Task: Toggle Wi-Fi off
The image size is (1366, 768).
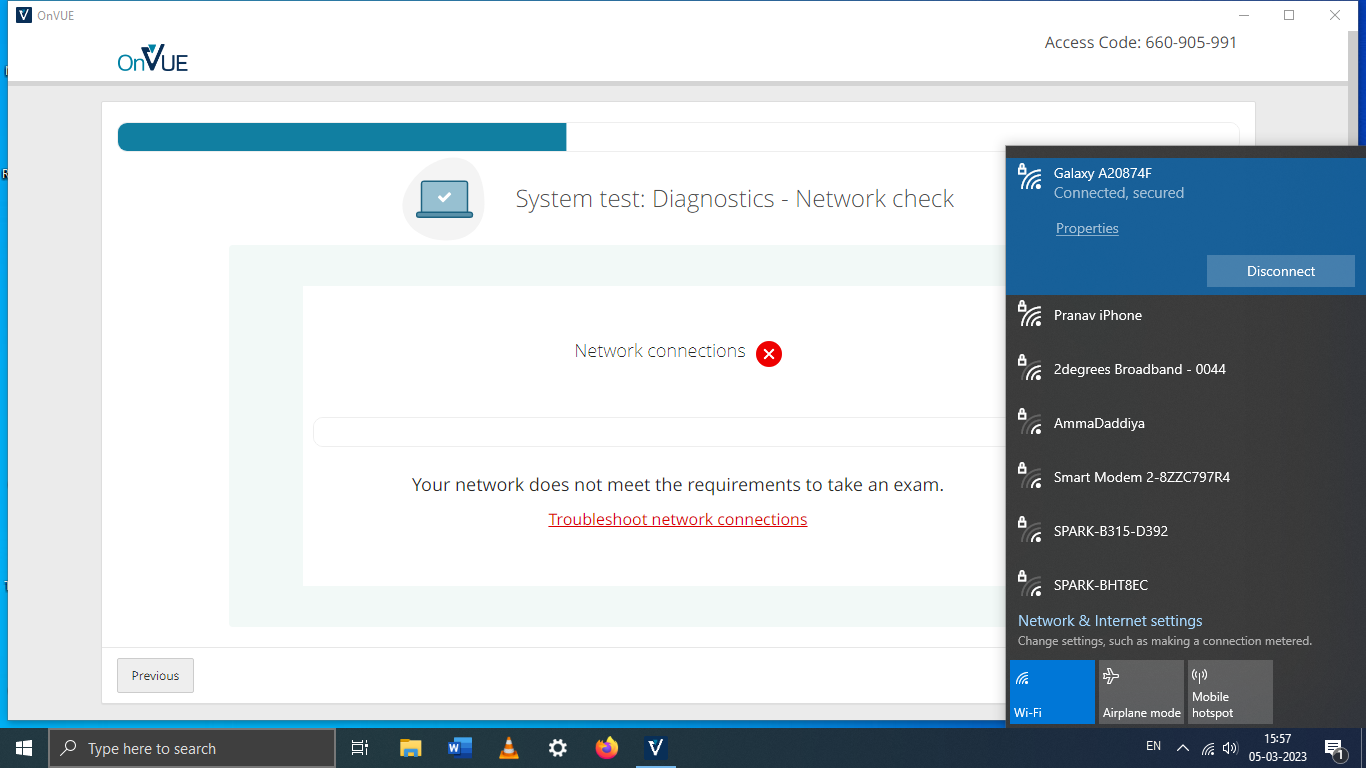Action: tap(1052, 691)
